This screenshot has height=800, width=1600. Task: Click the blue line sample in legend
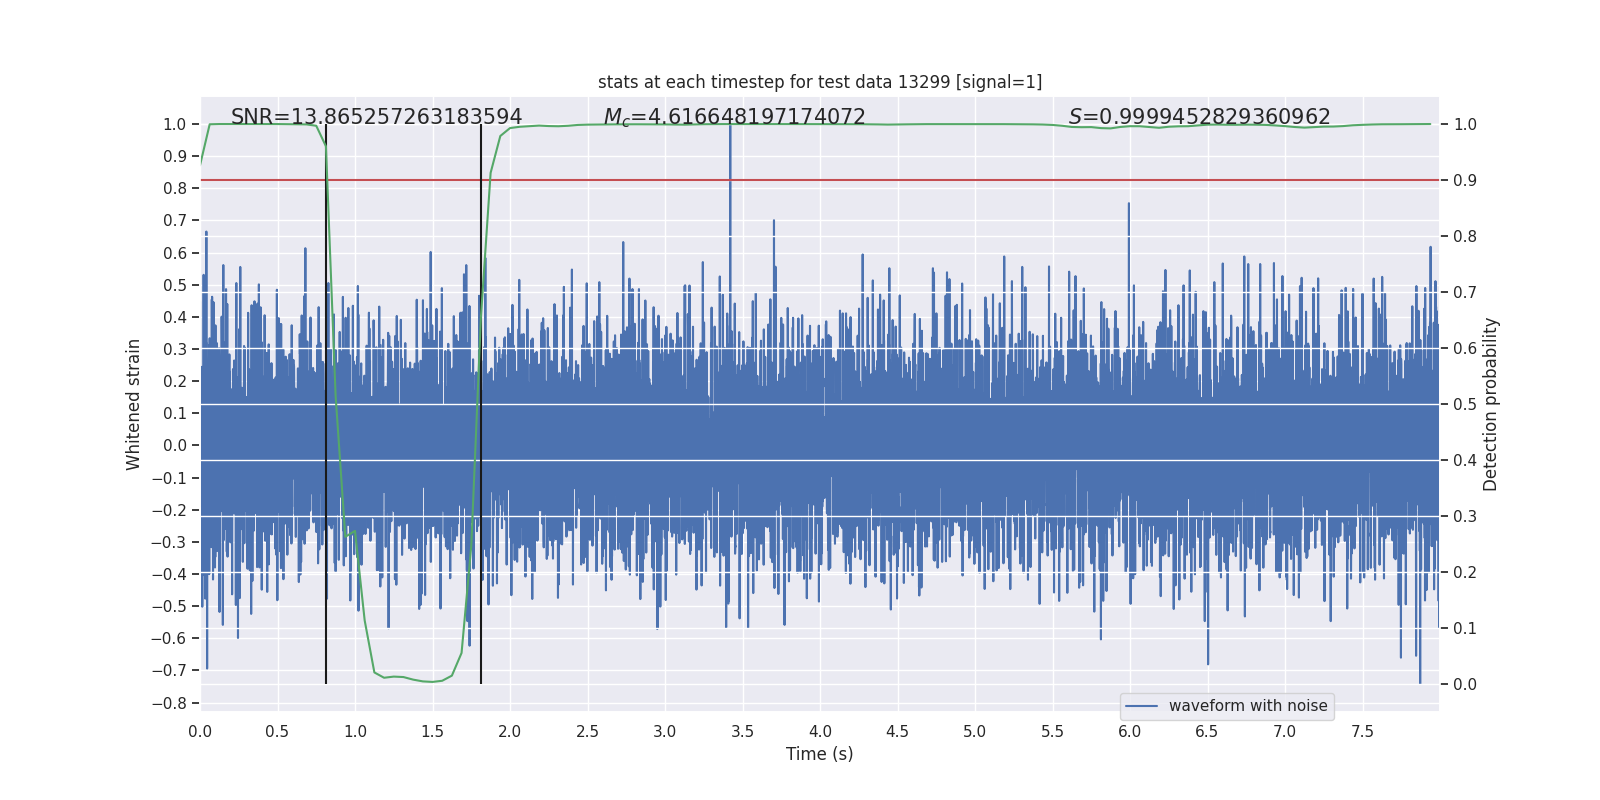coord(1141,706)
